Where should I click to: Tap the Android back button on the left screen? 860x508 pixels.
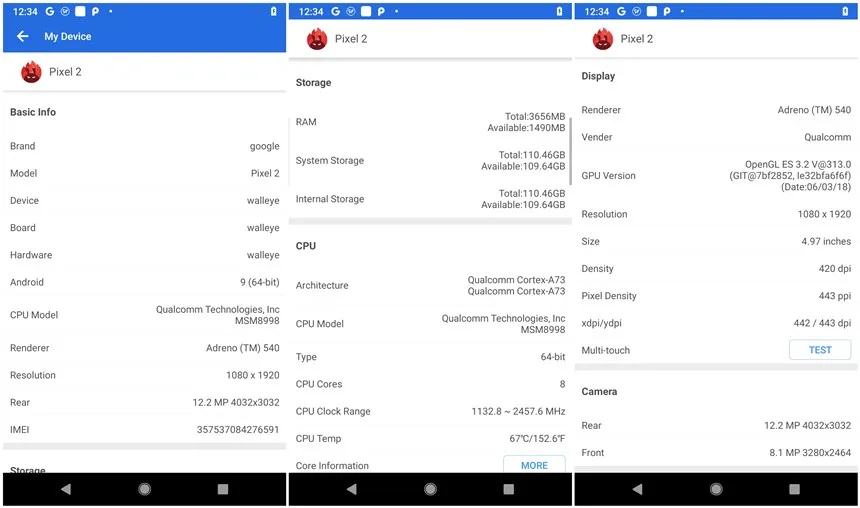(66, 489)
